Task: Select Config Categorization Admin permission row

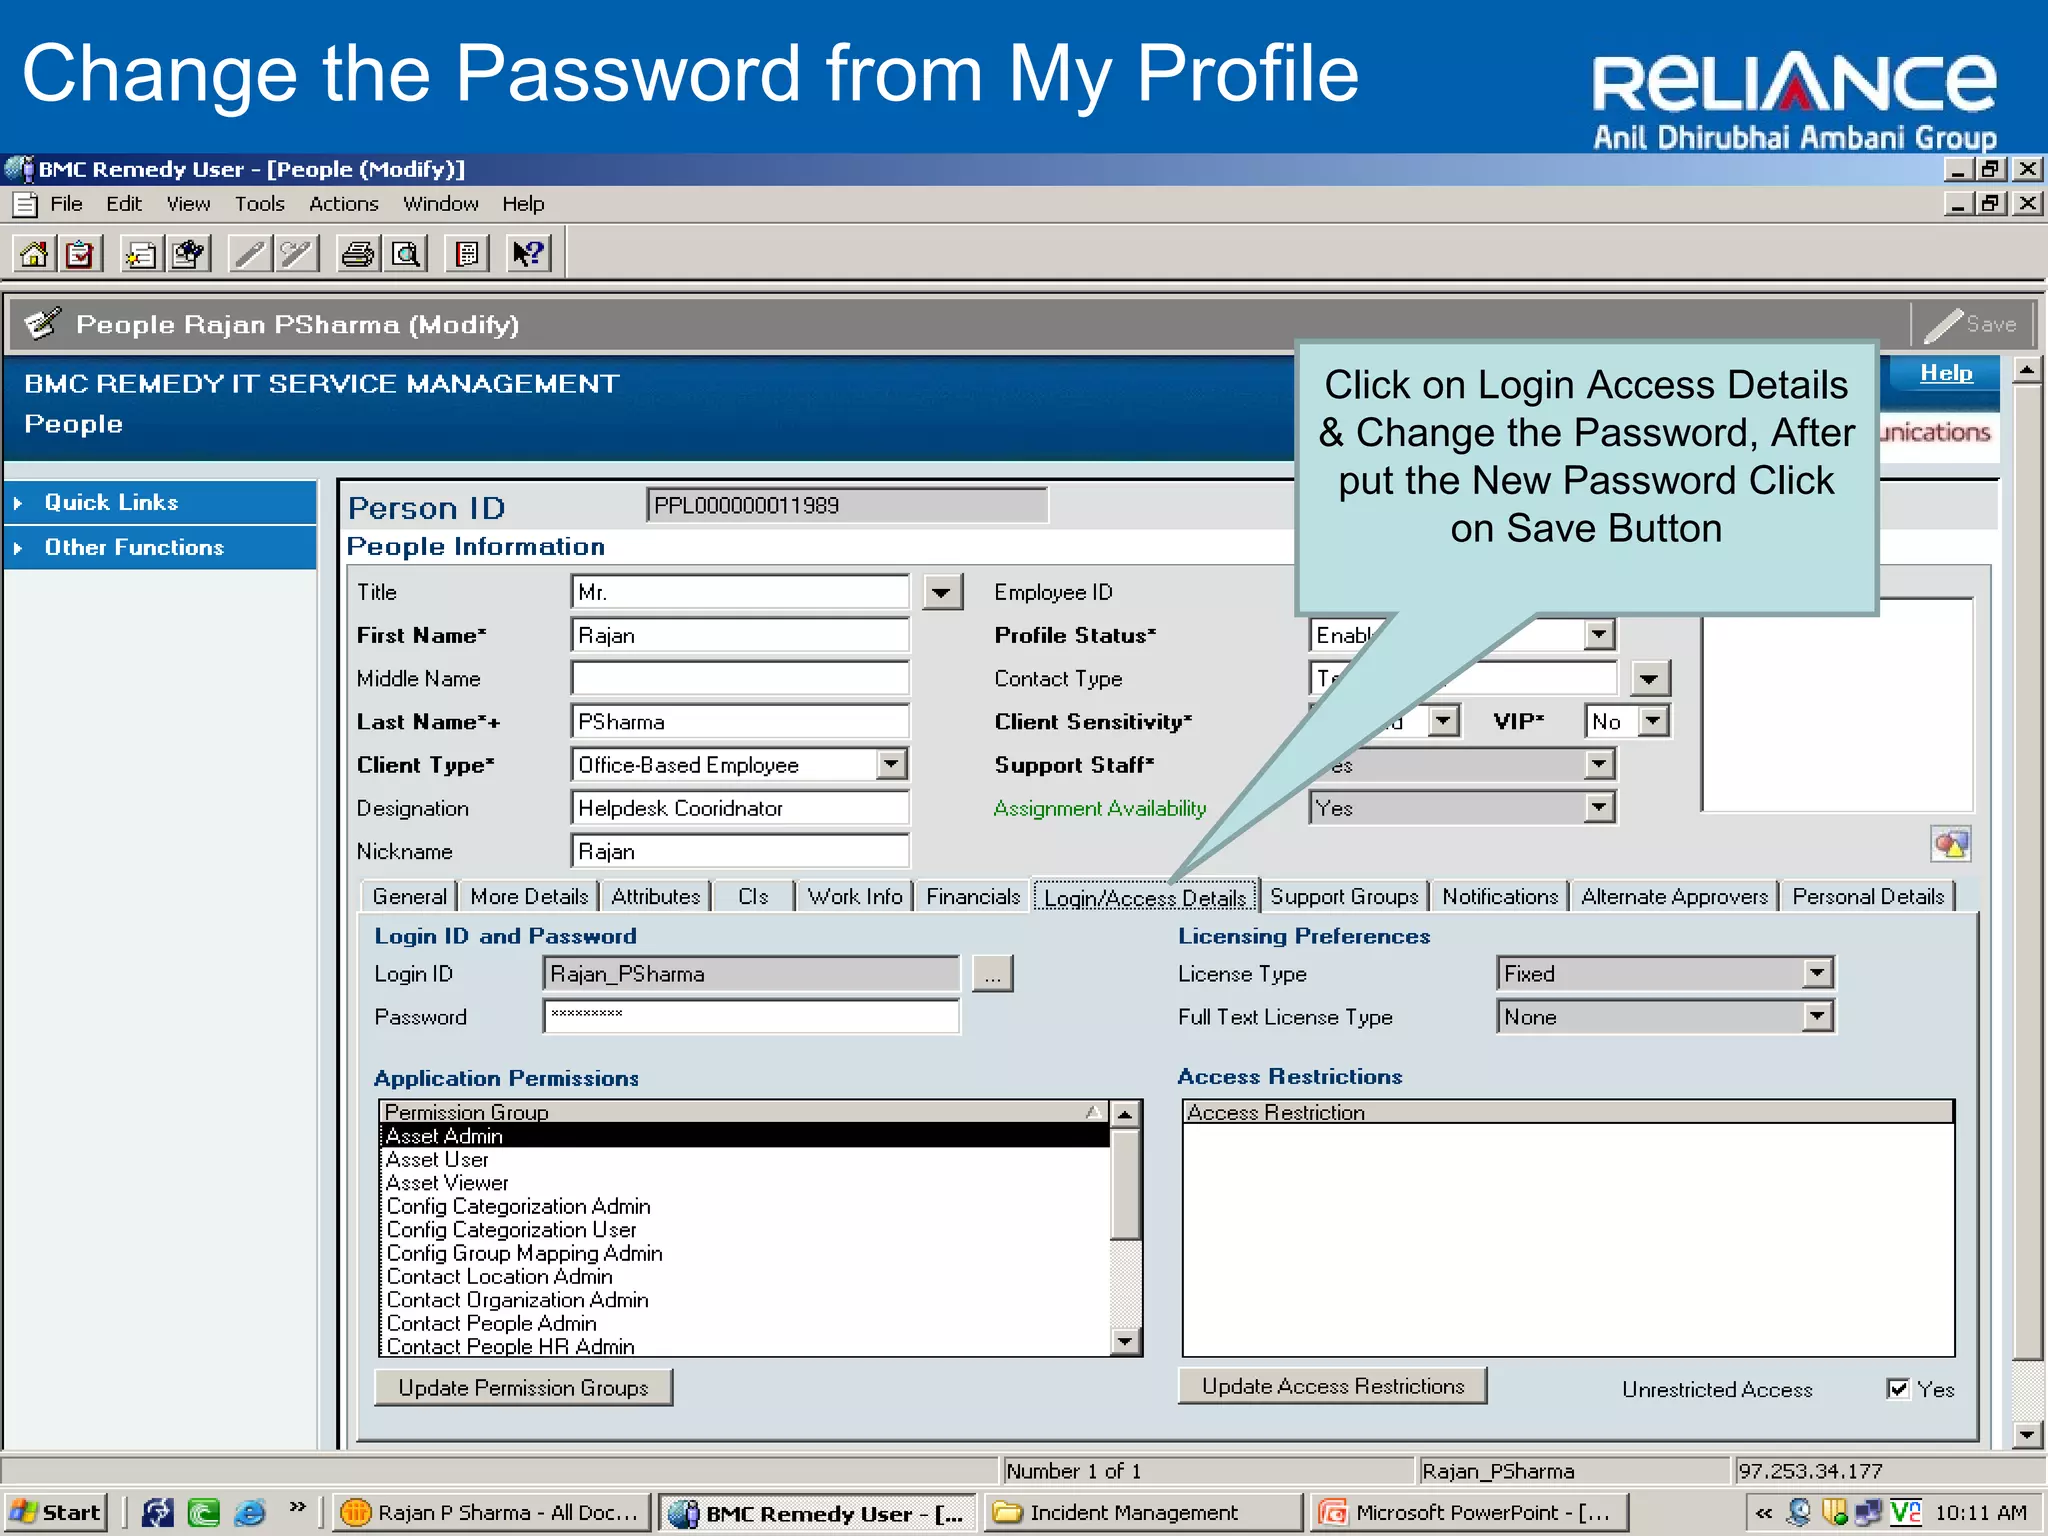Action: point(745,1207)
